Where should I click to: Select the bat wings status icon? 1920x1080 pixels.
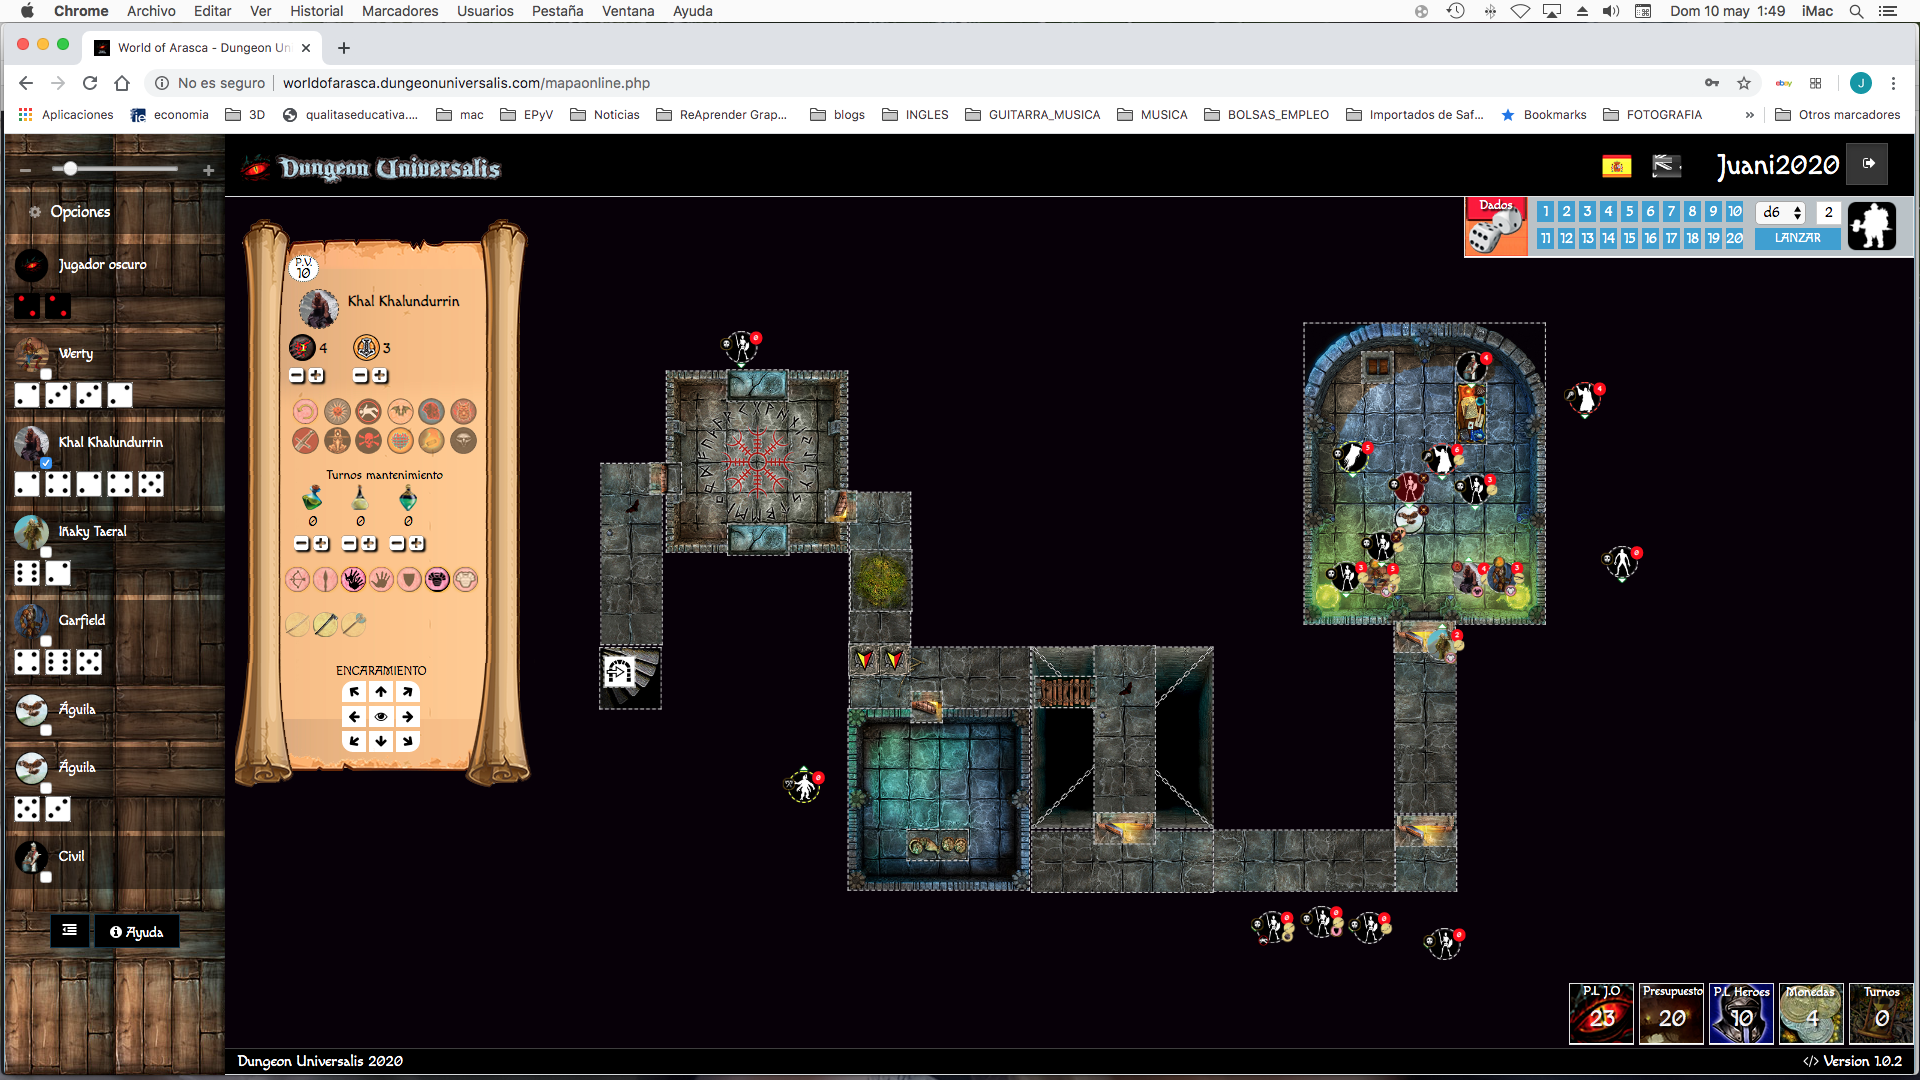tap(400, 410)
